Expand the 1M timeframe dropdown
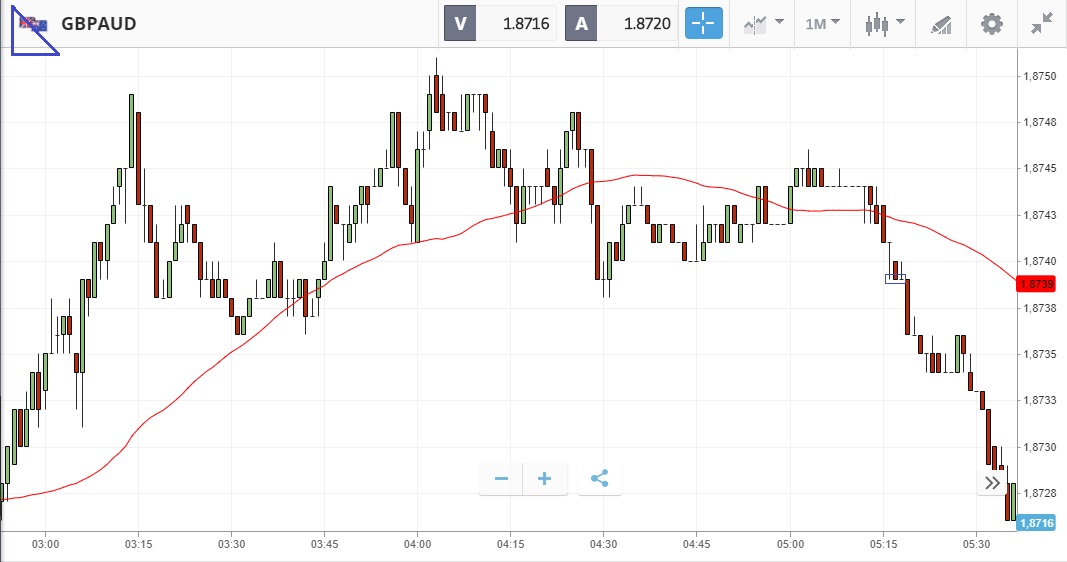The width and height of the screenshot is (1067, 562). tap(823, 23)
